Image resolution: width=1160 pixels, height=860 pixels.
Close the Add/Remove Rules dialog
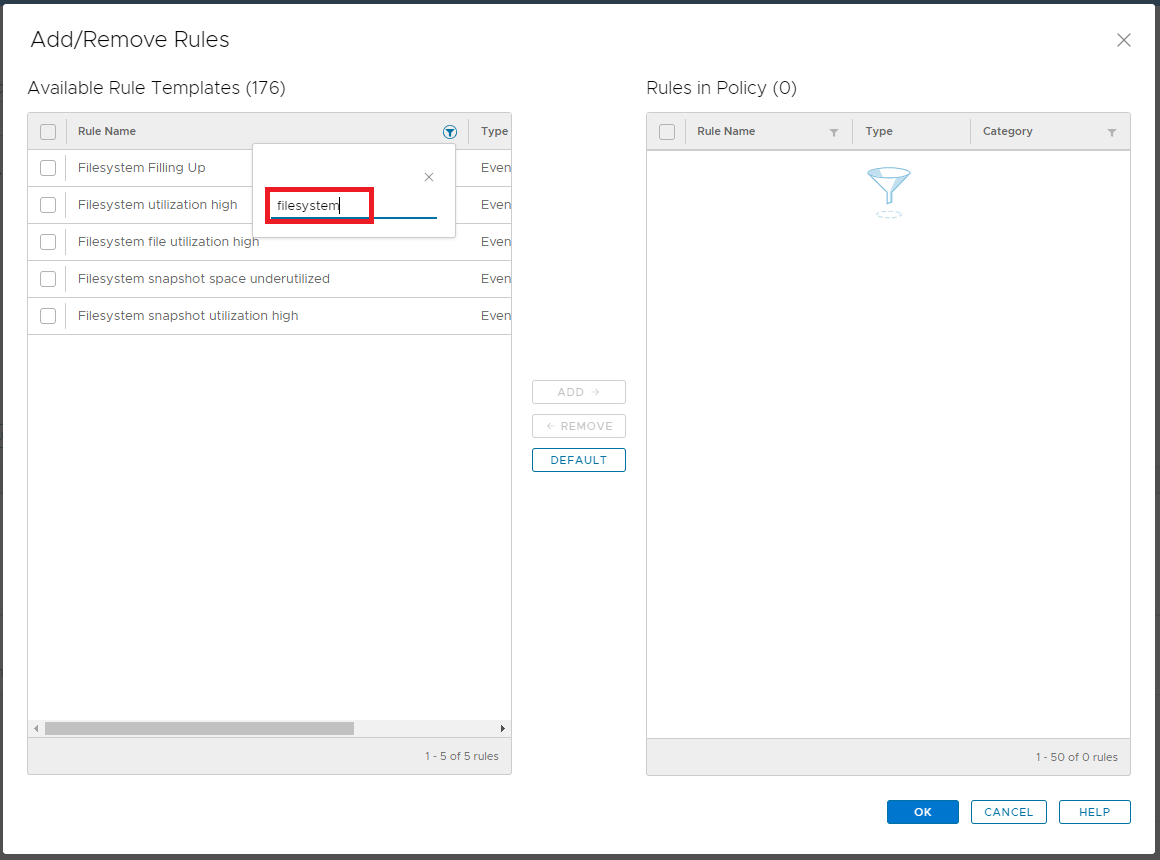pyautogui.click(x=1124, y=40)
